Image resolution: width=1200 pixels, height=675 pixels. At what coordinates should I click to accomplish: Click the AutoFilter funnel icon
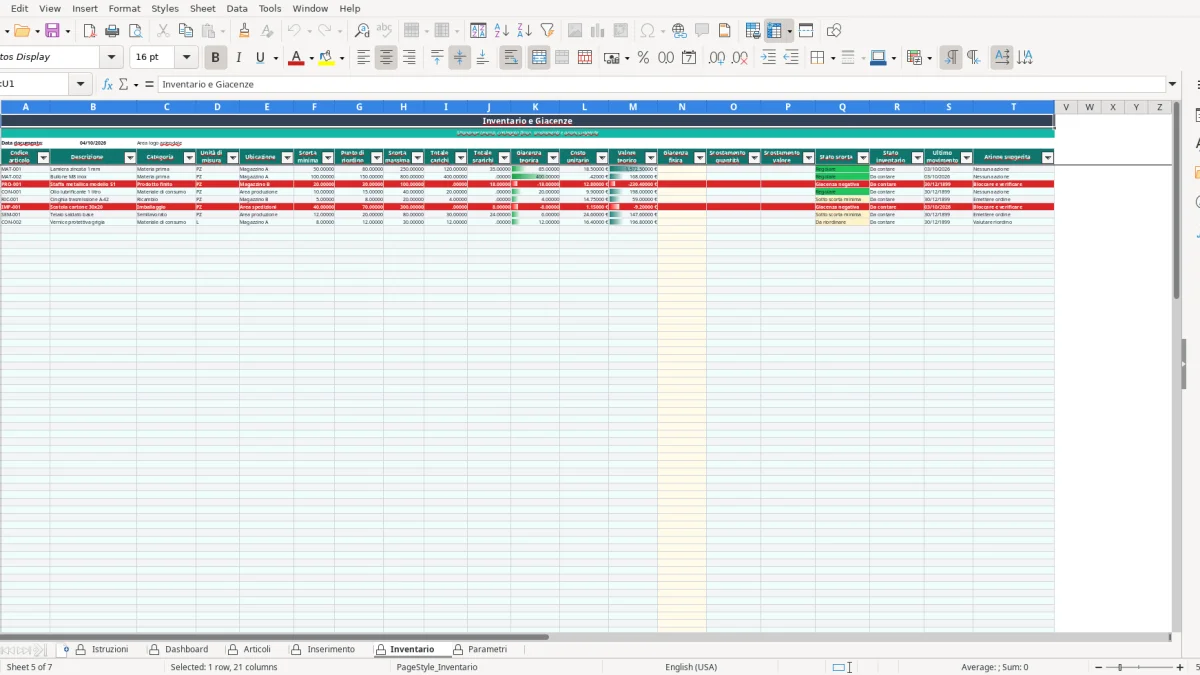[x=547, y=31]
